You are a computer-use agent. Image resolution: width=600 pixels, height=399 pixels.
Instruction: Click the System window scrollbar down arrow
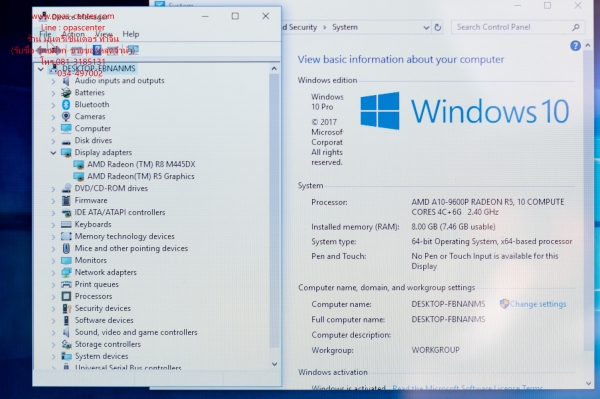(x=588, y=383)
